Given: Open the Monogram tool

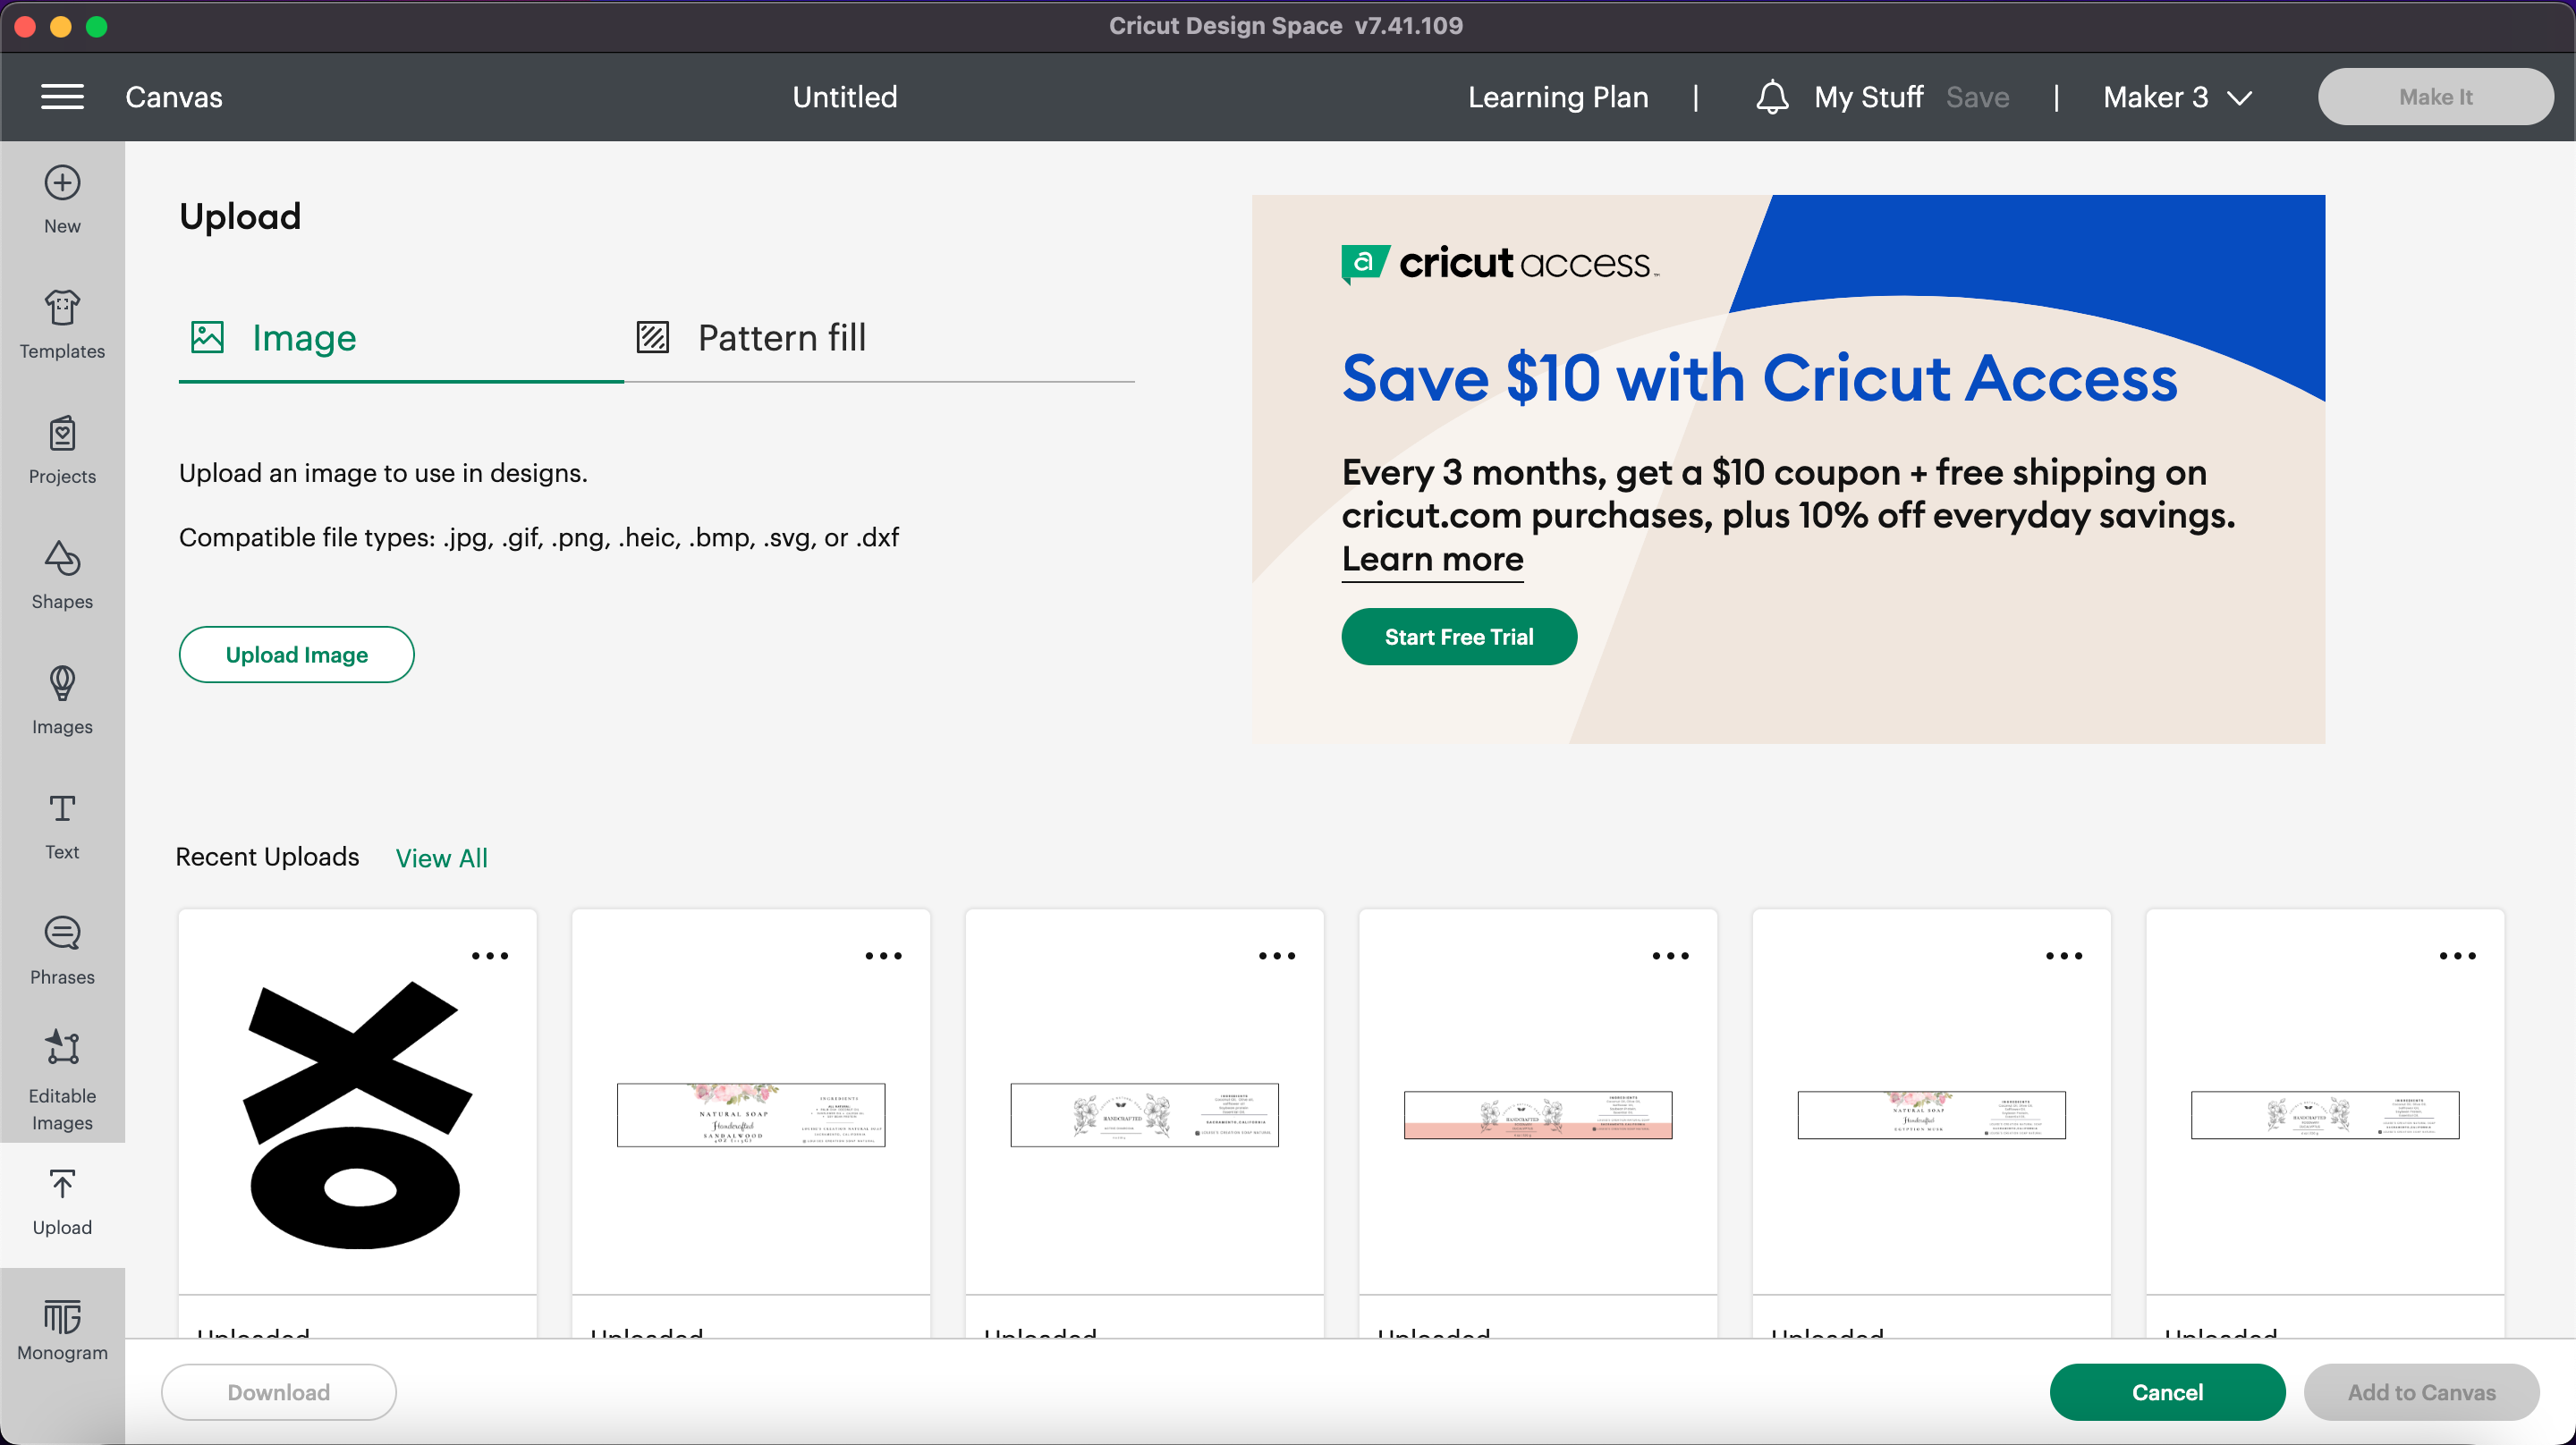Looking at the screenshot, I should coord(62,1326).
